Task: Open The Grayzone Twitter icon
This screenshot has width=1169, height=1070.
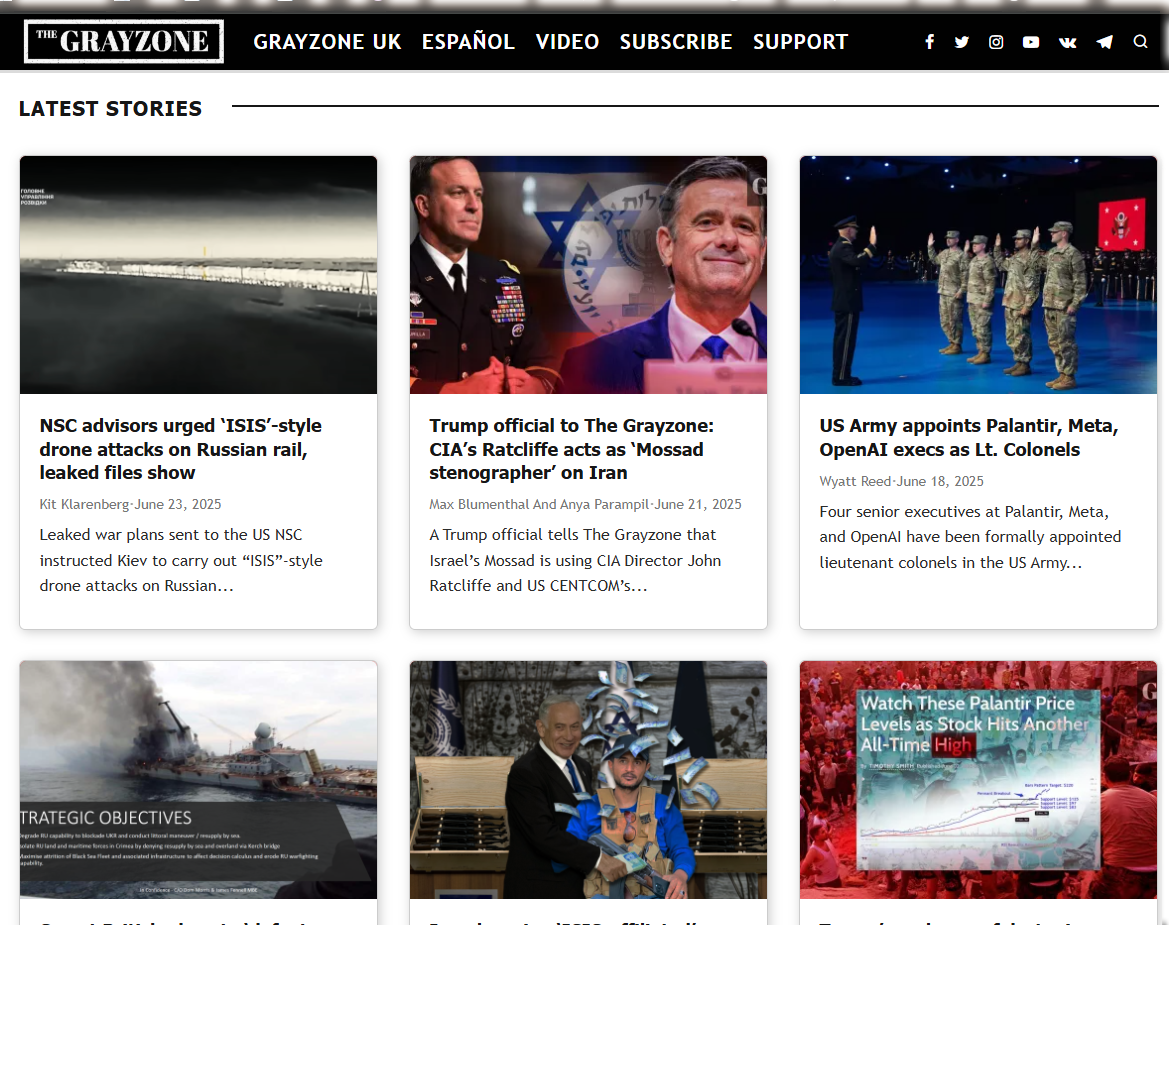Action: pos(962,42)
